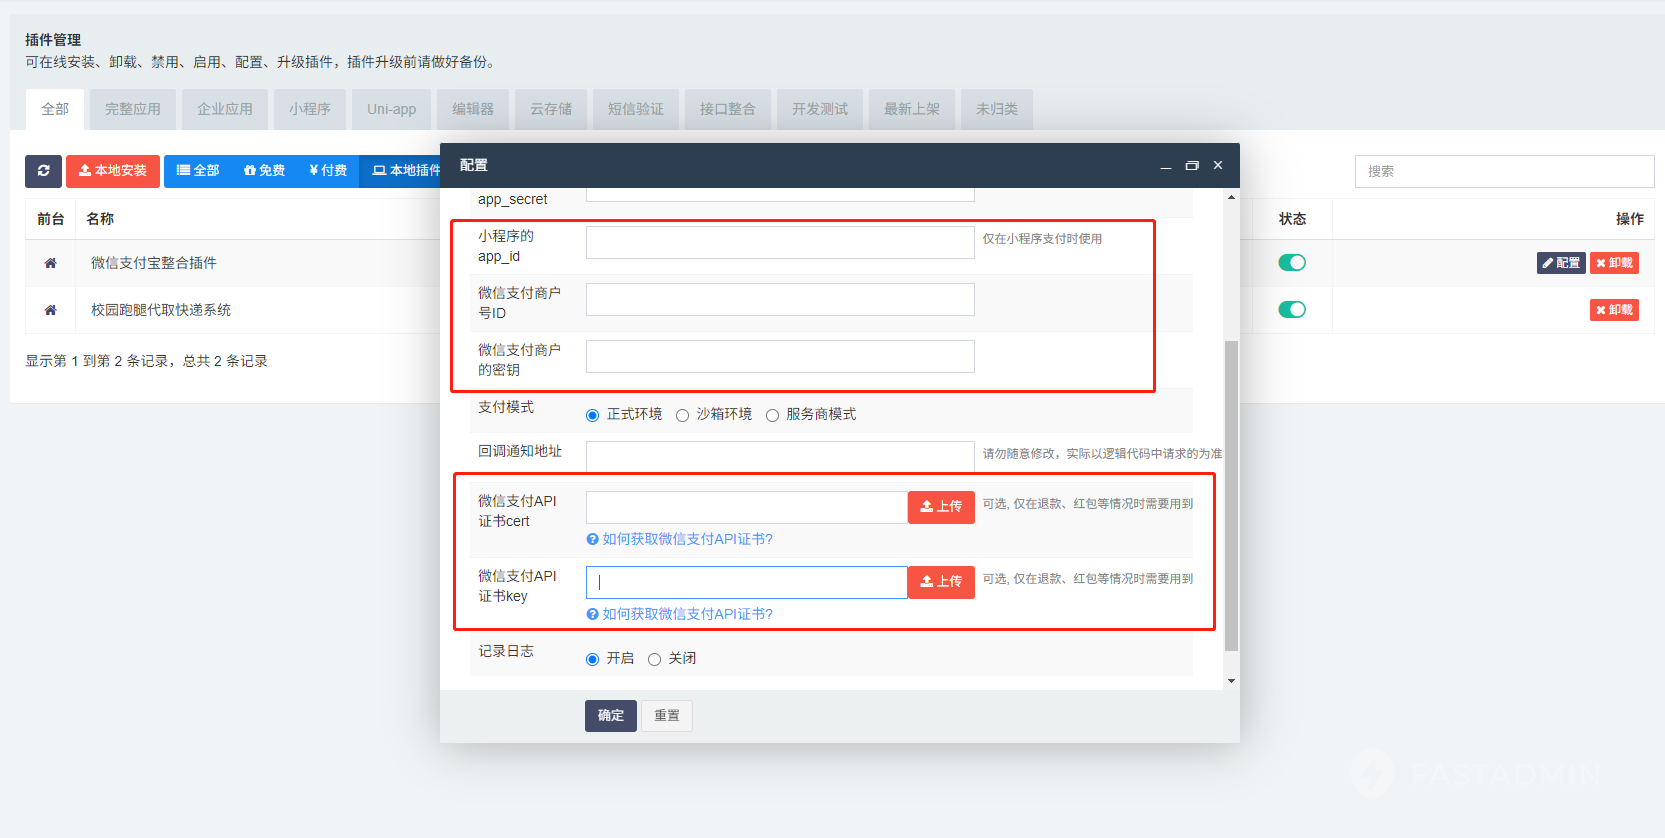
Task: Click the dialog's vertical scrollbar thumb
Action: click(x=1231, y=495)
